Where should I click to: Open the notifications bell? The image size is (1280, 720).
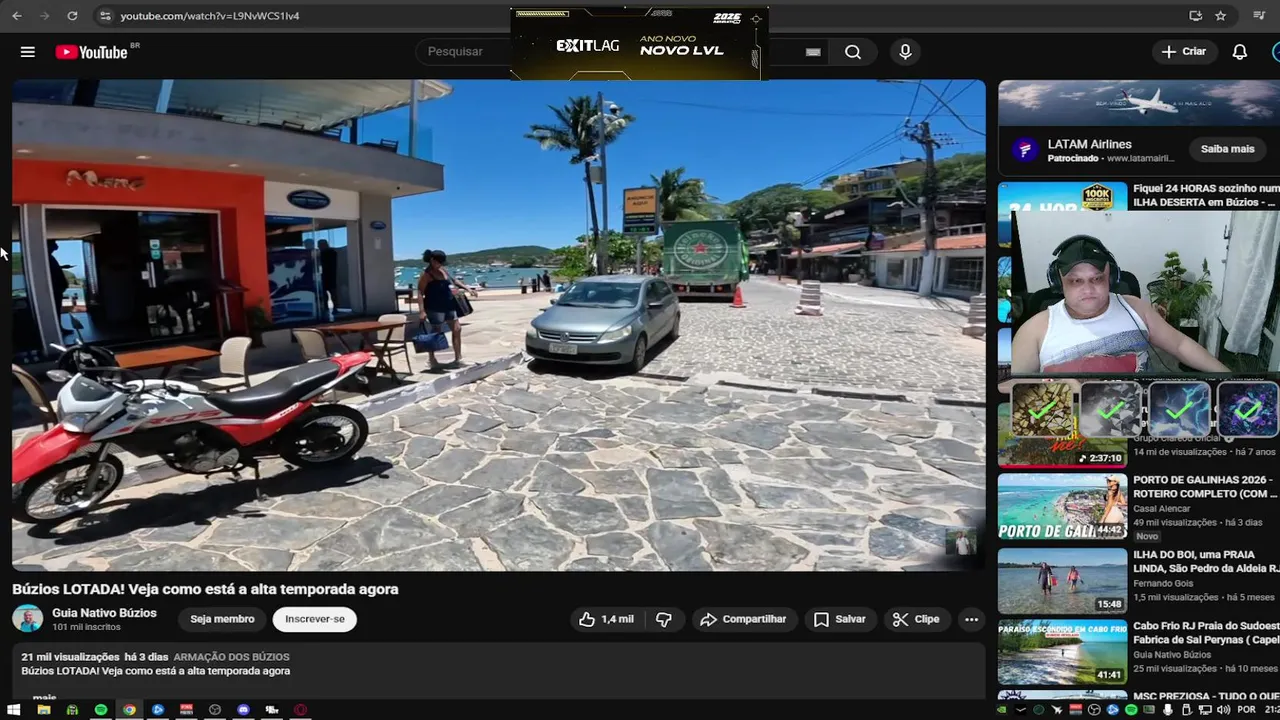1240,52
